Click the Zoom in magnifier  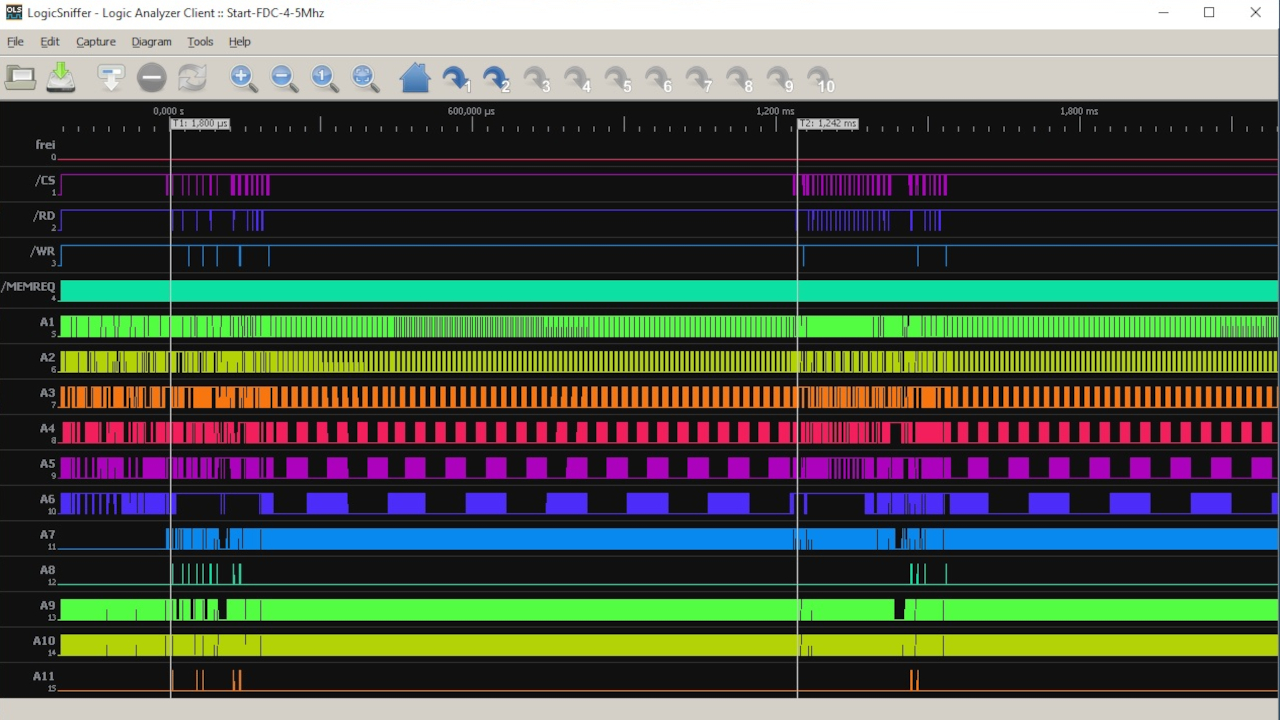coord(243,78)
